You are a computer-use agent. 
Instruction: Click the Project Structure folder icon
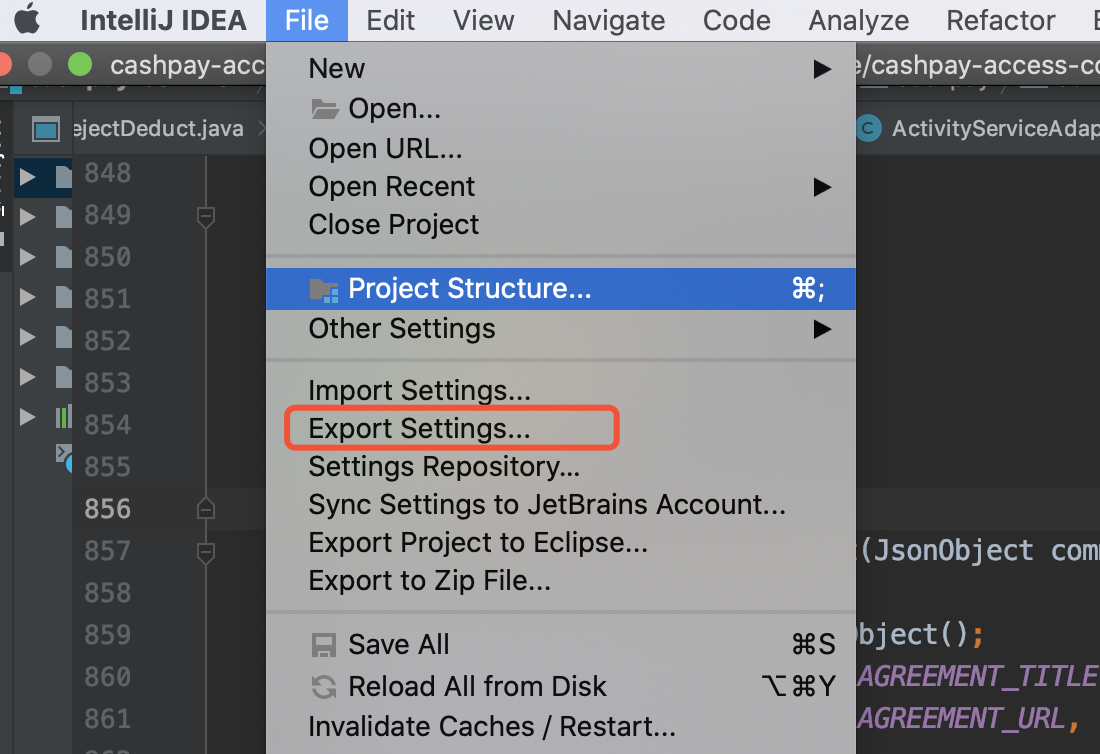click(x=324, y=290)
